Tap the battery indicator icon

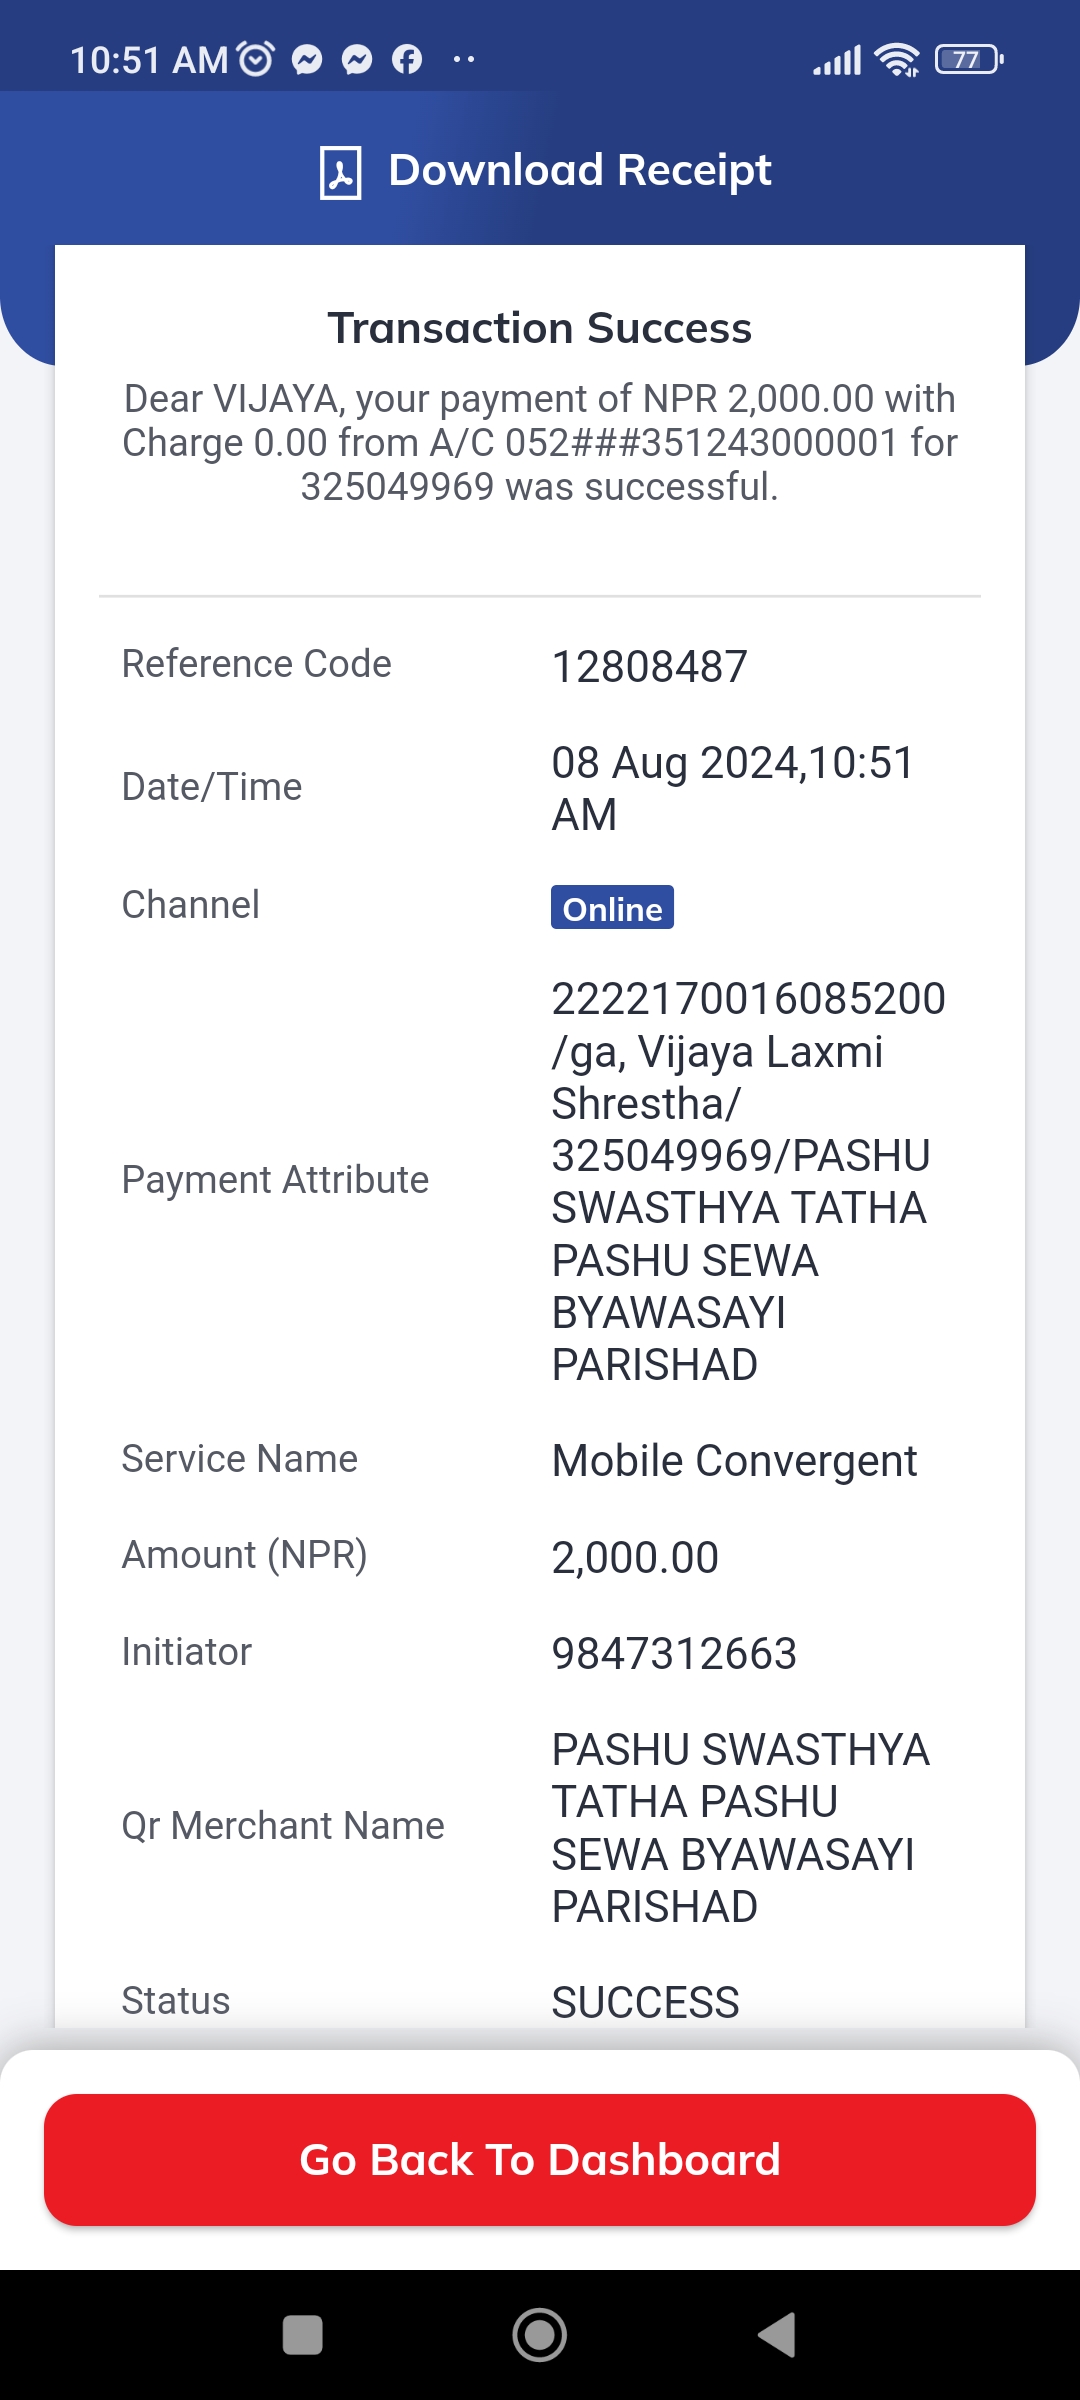coord(969,60)
